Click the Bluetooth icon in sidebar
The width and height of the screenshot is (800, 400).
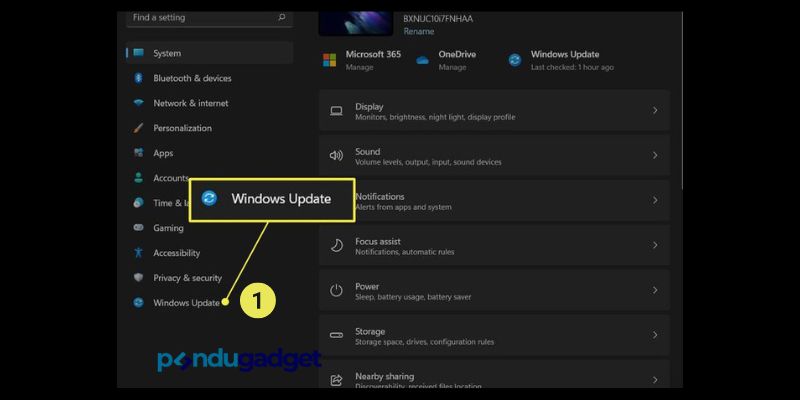[x=138, y=78]
